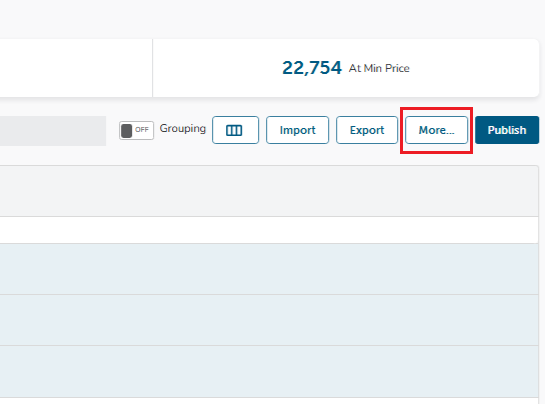Click the empty left section of stats card
Image resolution: width=545 pixels, height=404 pixels.
point(76,68)
